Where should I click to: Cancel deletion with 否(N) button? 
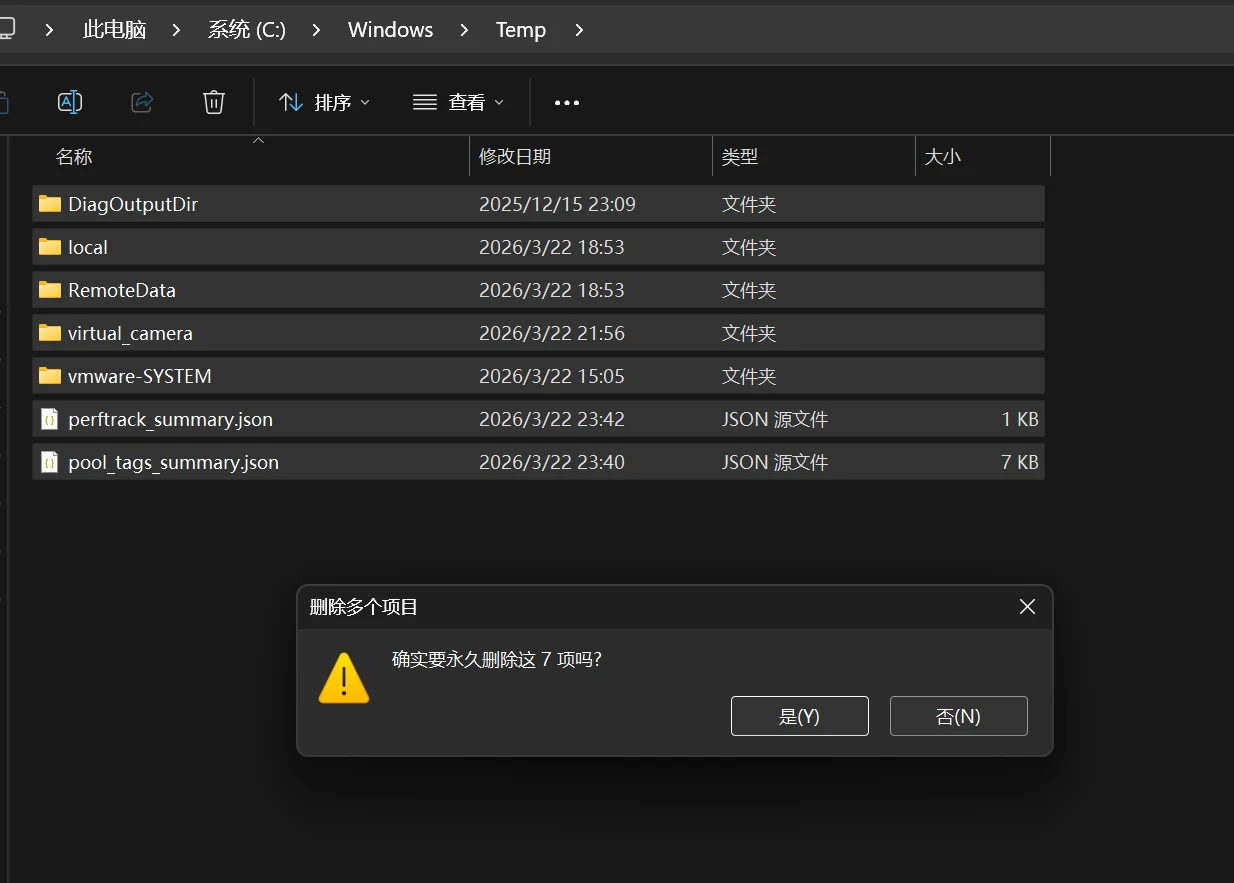[x=958, y=716]
